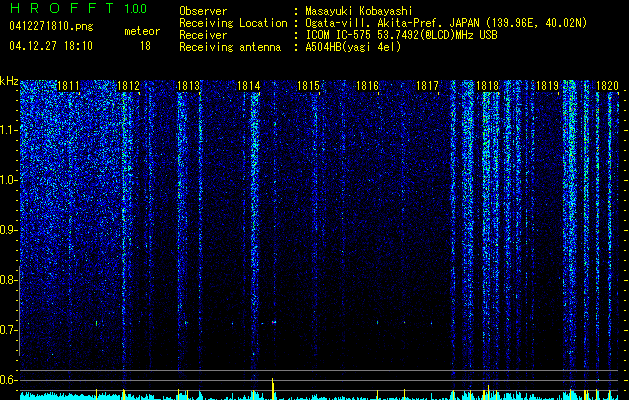Click the 1818 time marker
This screenshot has height=400, width=629.
pos(487,86)
